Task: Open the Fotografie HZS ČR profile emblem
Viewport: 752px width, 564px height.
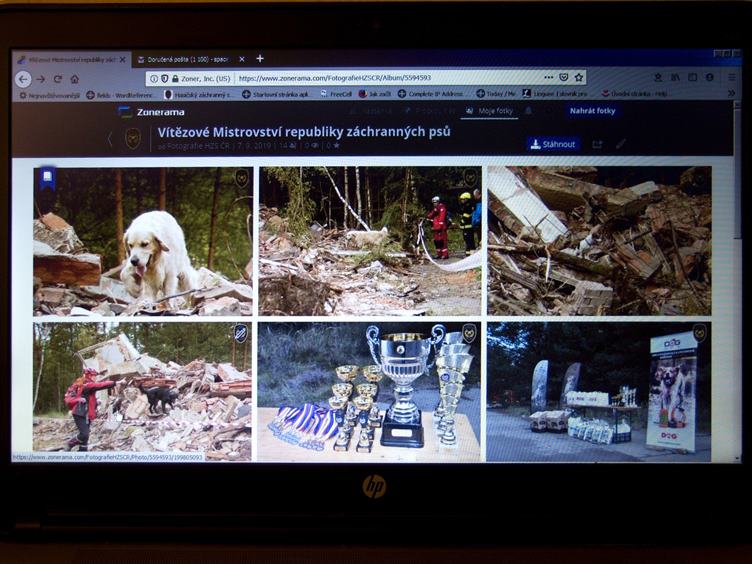Action: pyautogui.click(x=133, y=139)
